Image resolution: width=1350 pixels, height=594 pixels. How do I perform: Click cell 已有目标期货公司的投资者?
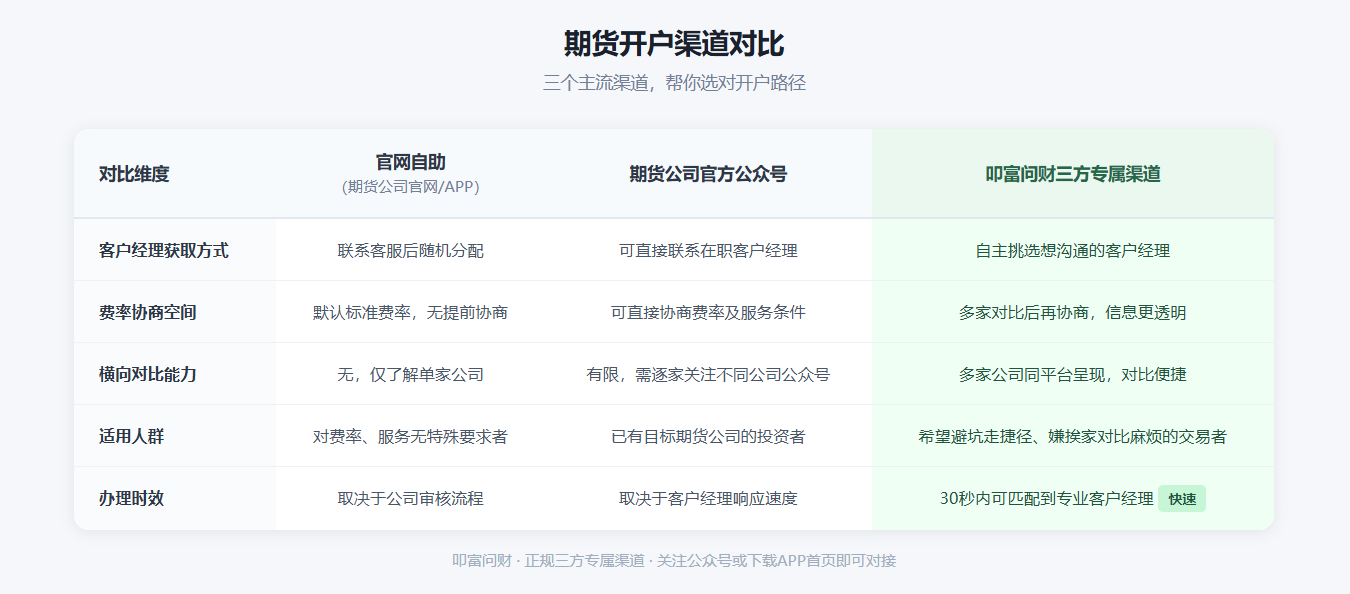708,436
